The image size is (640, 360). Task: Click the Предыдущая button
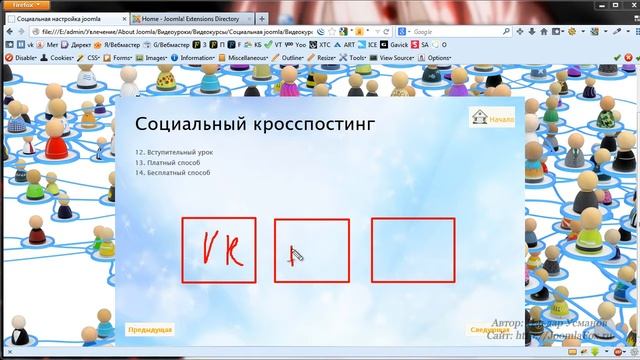coord(150,330)
